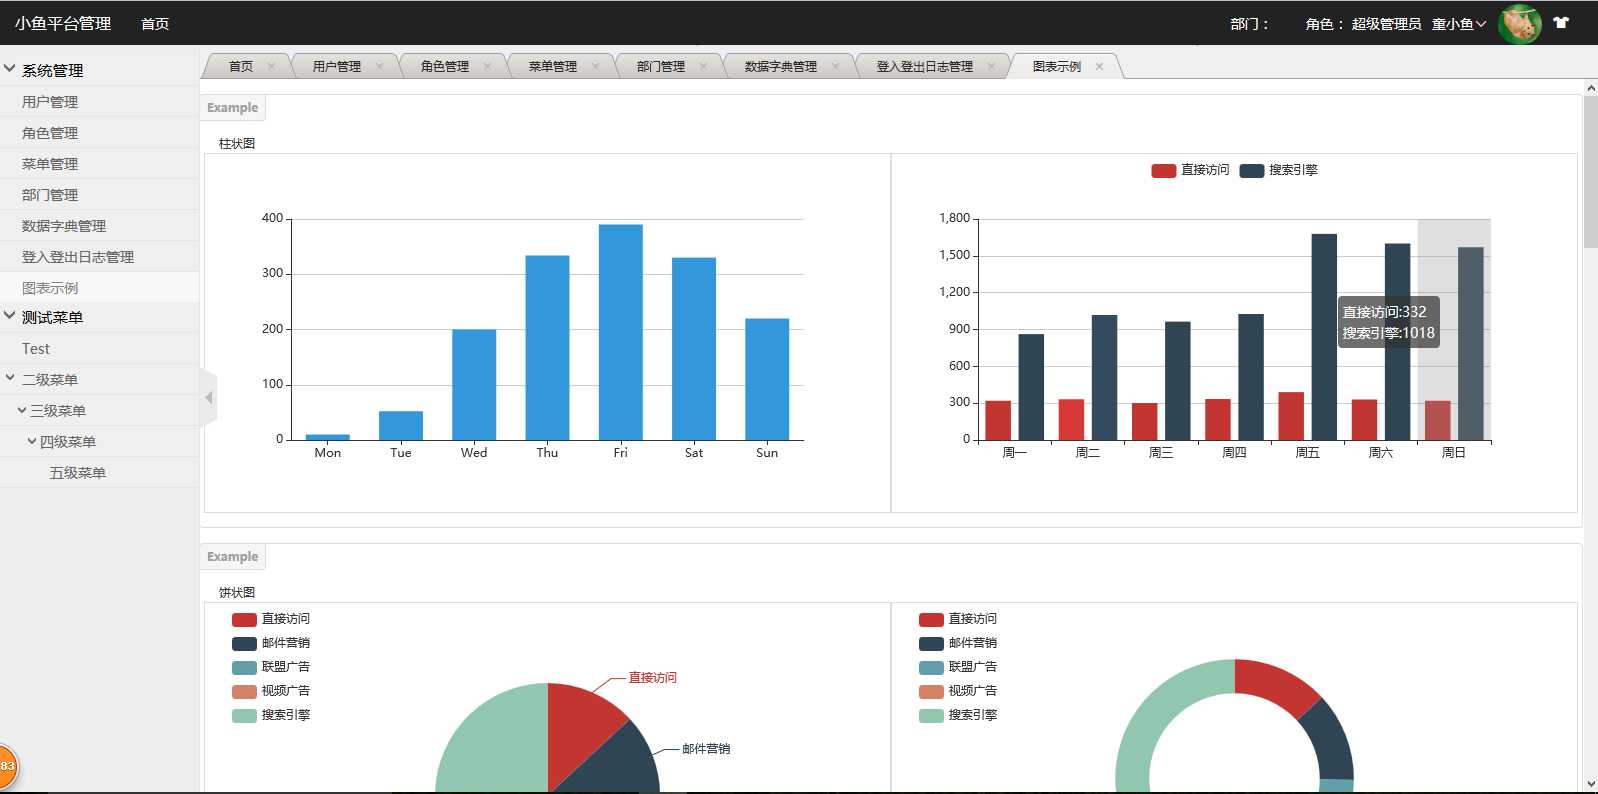Toggle 联盟广告 in left pie legend
Viewport: 1598px width, 794px height.
271,667
